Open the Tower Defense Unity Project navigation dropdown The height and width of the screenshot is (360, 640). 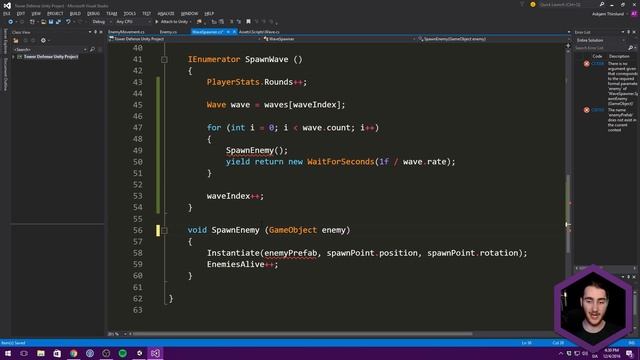tap(184, 39)
